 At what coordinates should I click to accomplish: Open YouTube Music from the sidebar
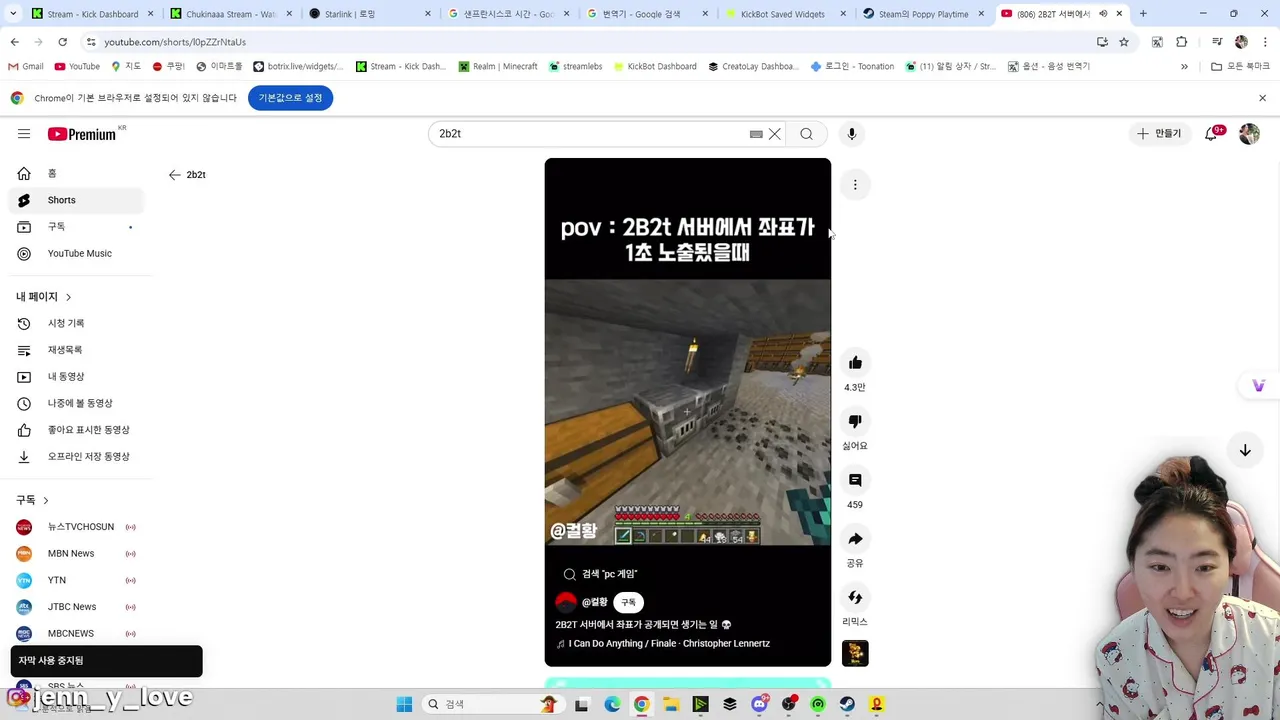(76, 254)
